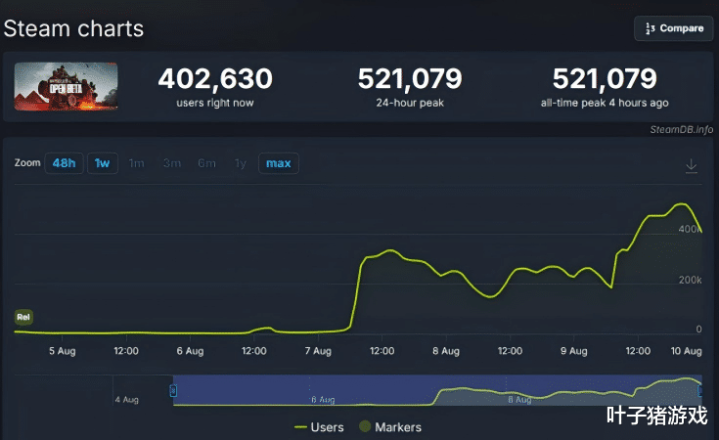Screen dimensions: 719x440
Task: Set chart zoom to 3m
Action: (172, 163)
